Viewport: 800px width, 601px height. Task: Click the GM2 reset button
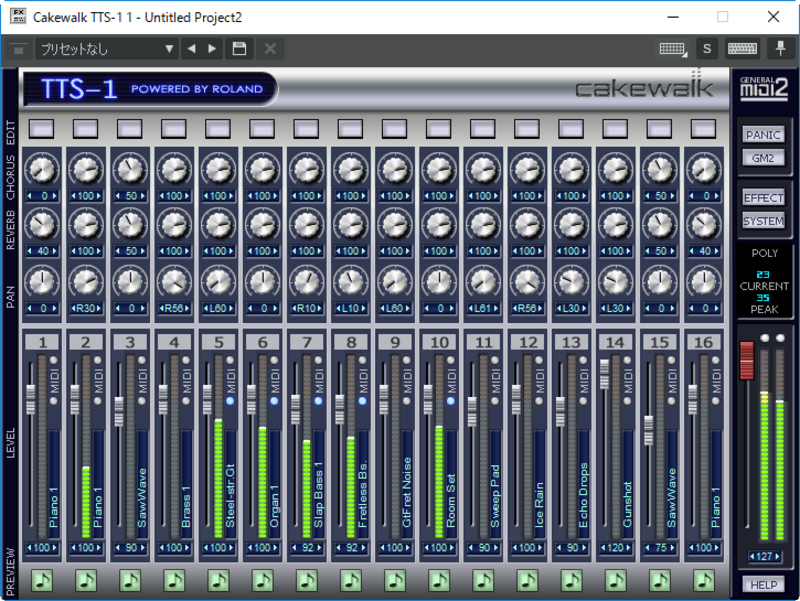pos(763,158)
